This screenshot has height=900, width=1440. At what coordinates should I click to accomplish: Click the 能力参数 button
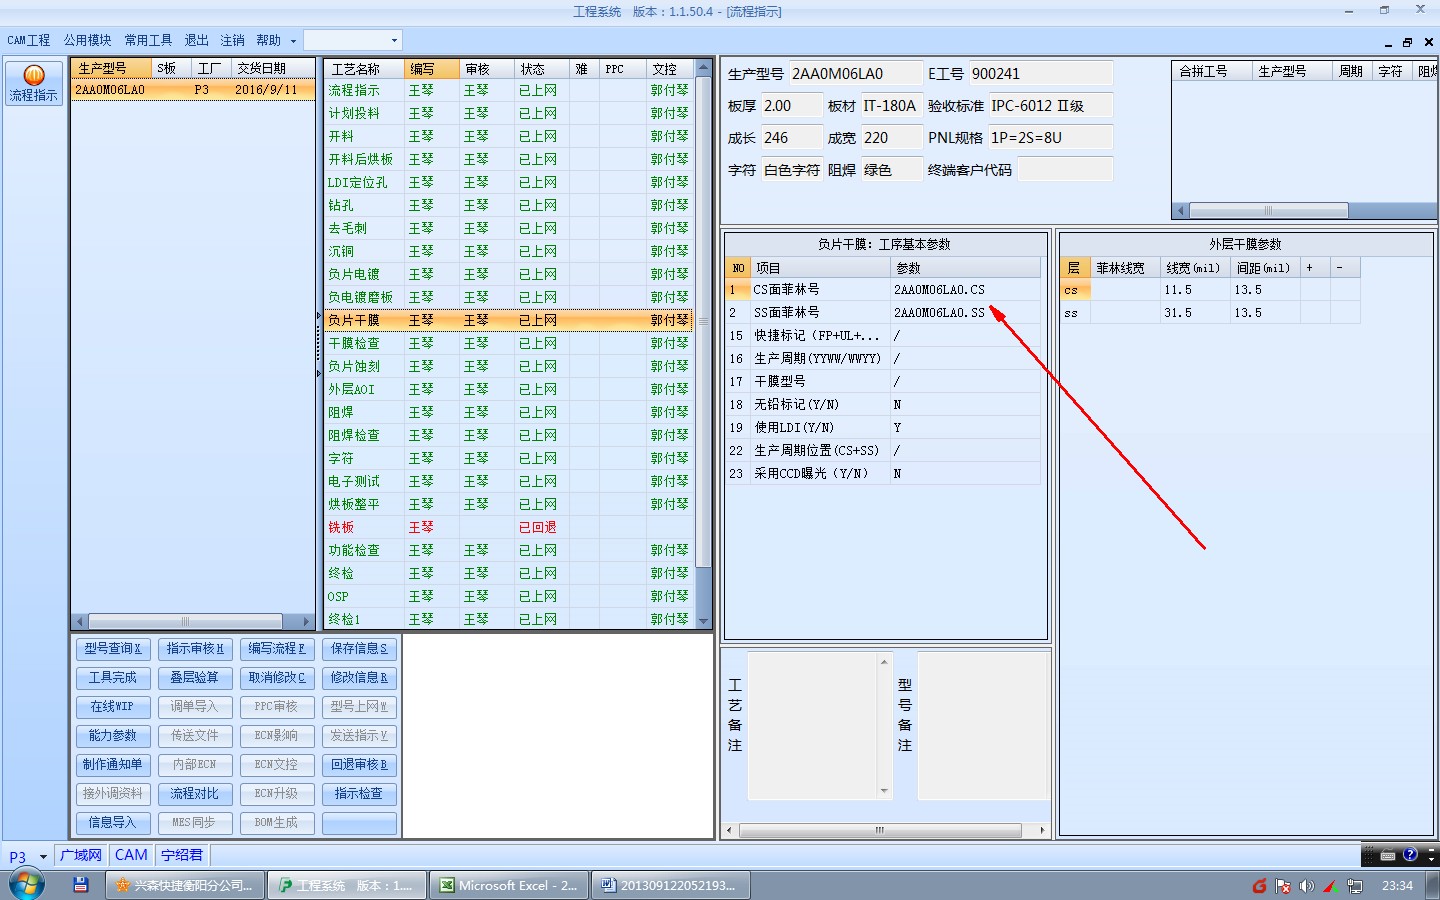pyautogui.click(x=113, y=736)
